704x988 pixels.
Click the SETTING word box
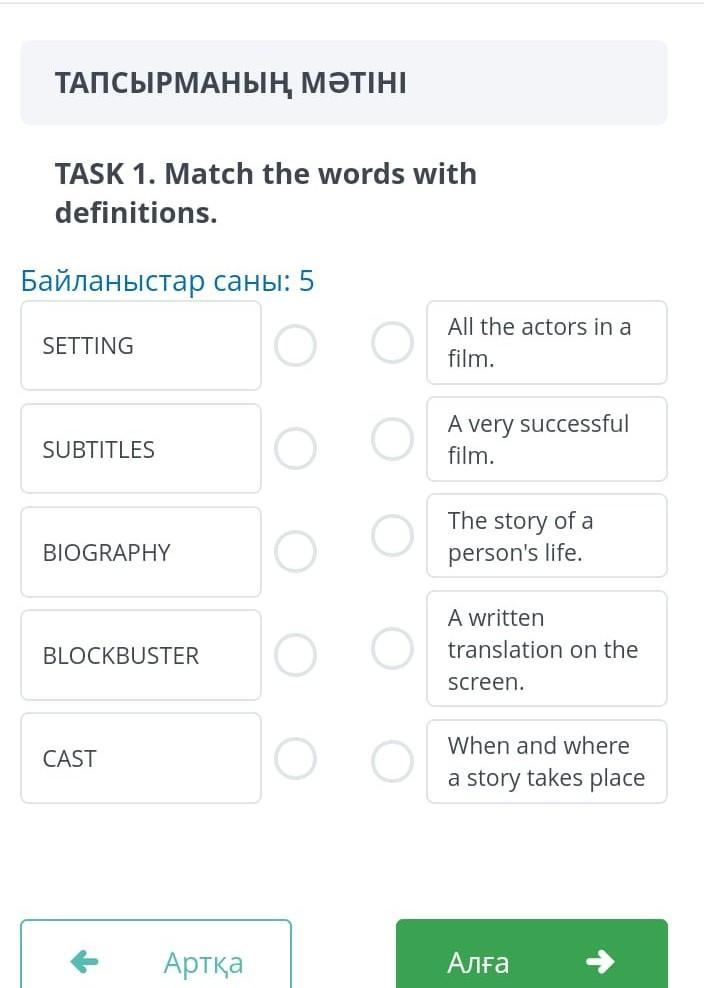click(x=141, y=346)
